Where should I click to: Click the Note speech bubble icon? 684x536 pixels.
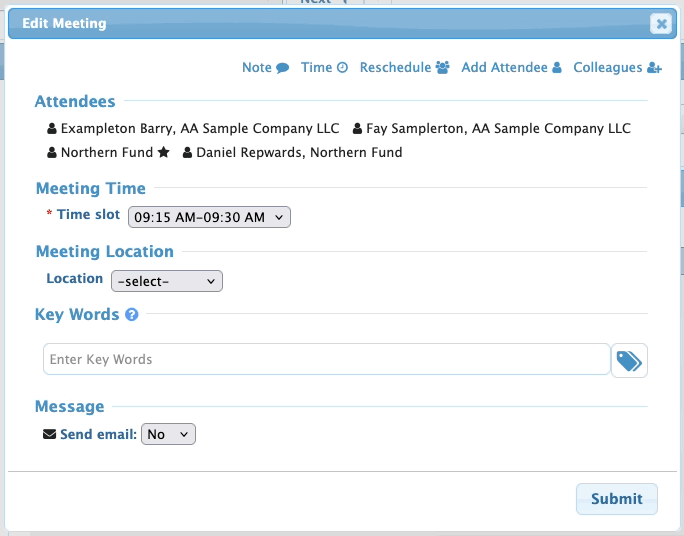(283, 68)
